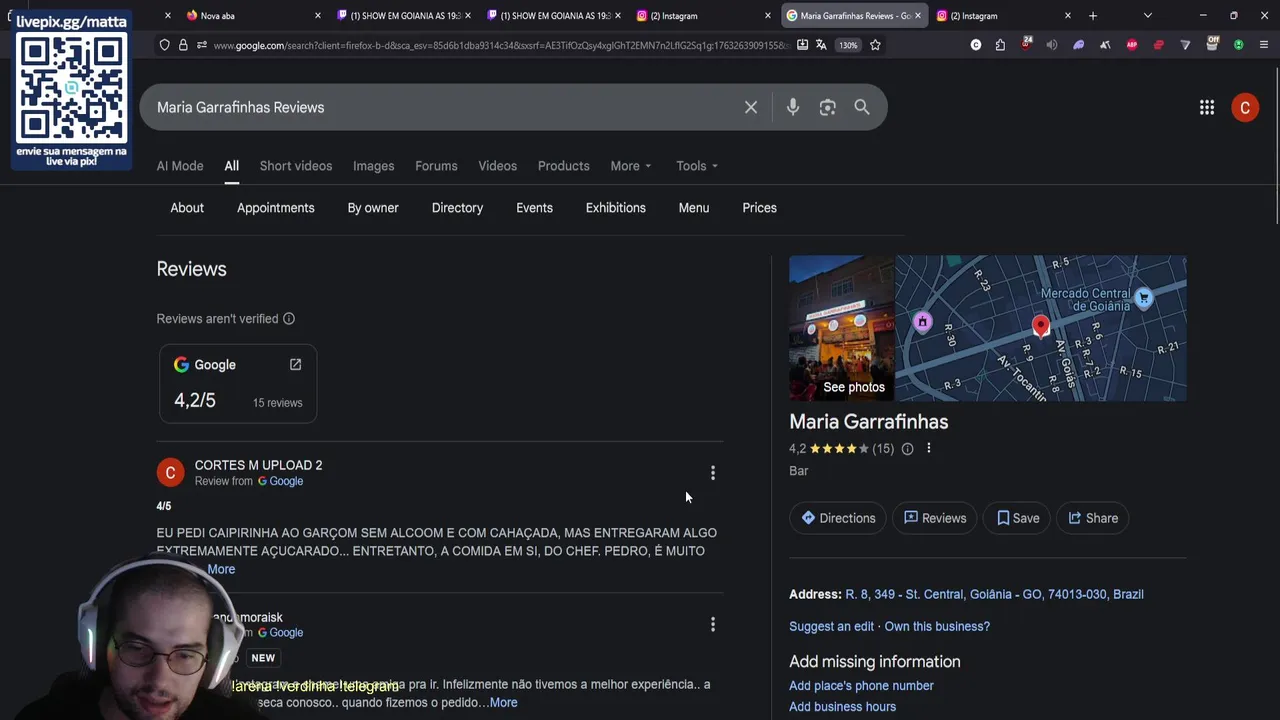Save Maria Garrafinhas place
Screen dimensions: 1280x720
pyautogui.click(x=1018, y=518)
